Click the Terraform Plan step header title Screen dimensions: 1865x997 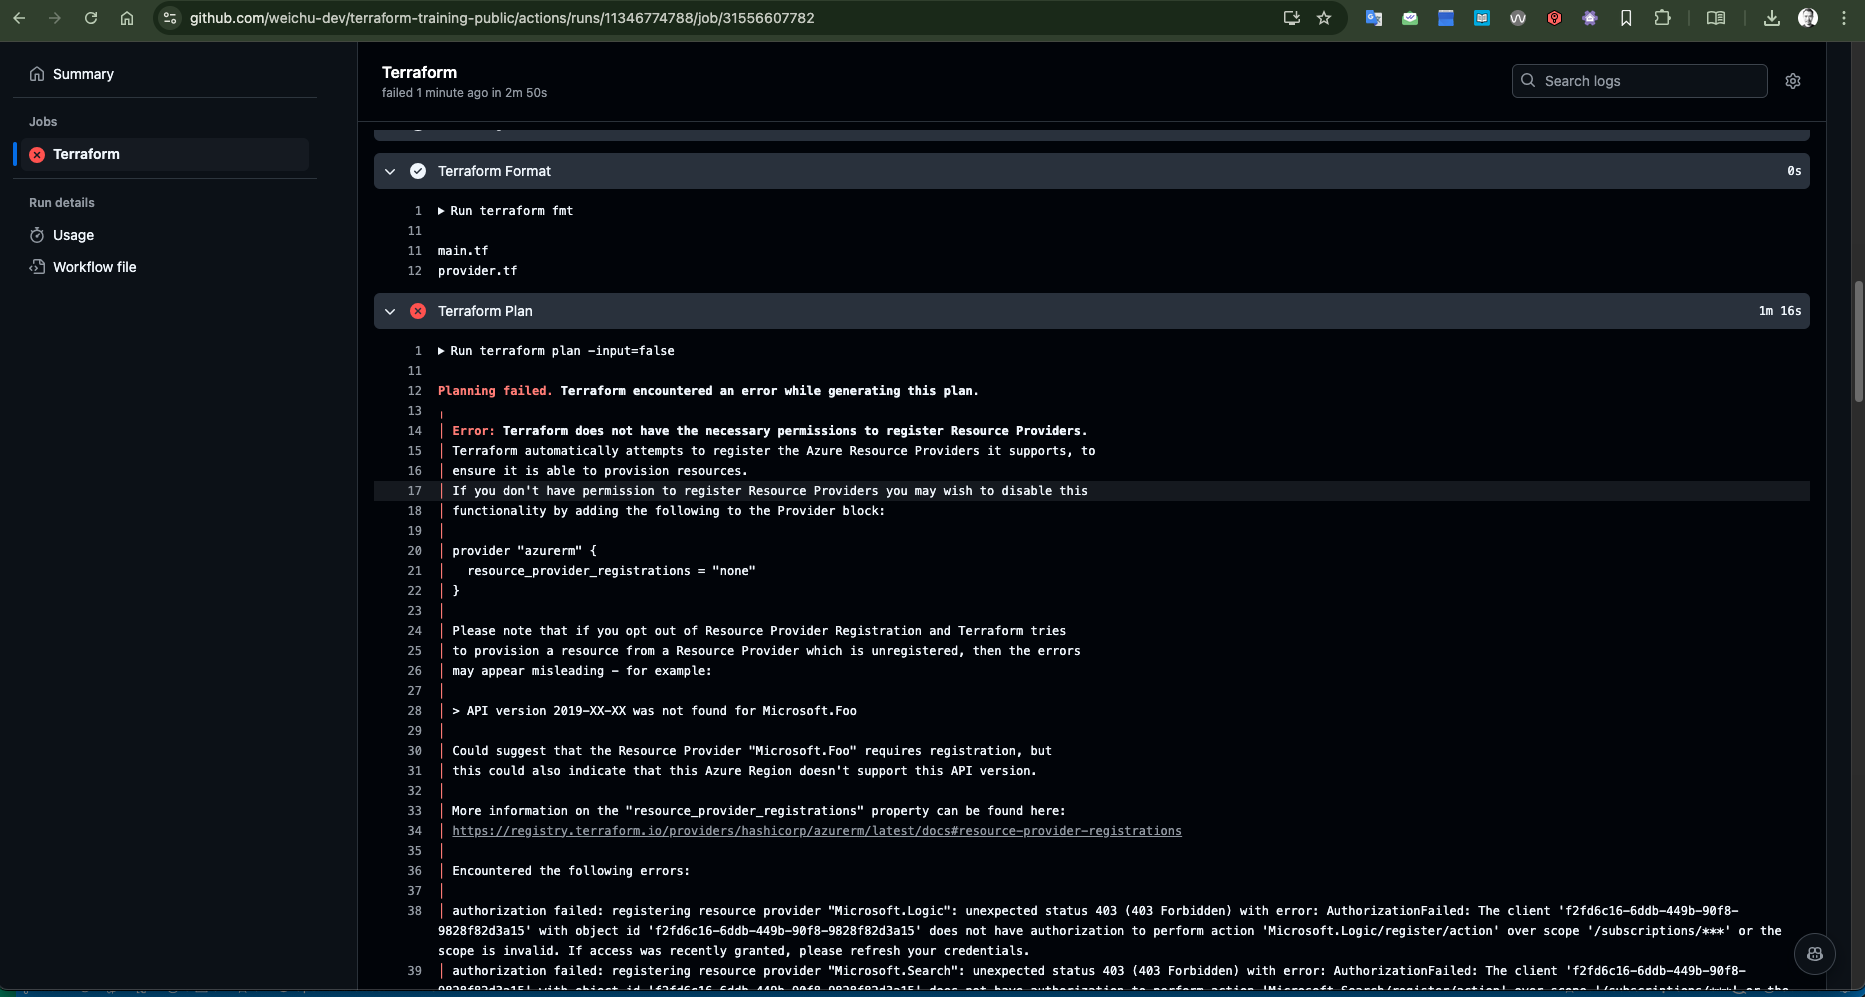pyautogui.click(x=485, y=311)
